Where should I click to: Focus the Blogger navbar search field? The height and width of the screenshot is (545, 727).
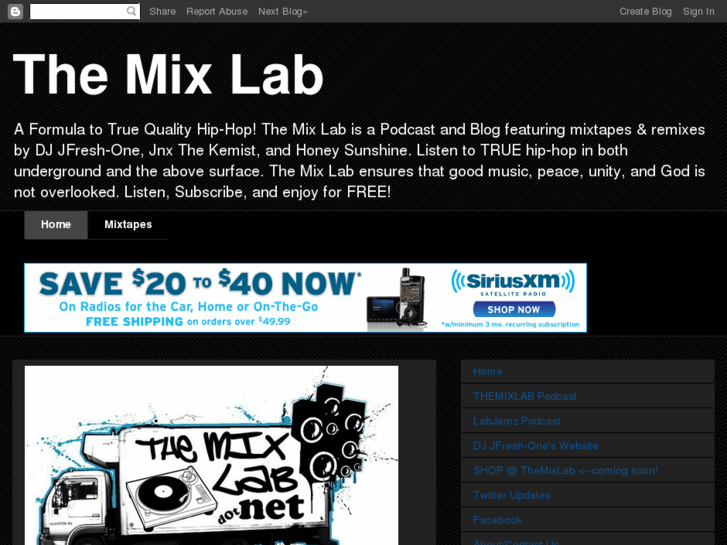[x=78, y=12]
